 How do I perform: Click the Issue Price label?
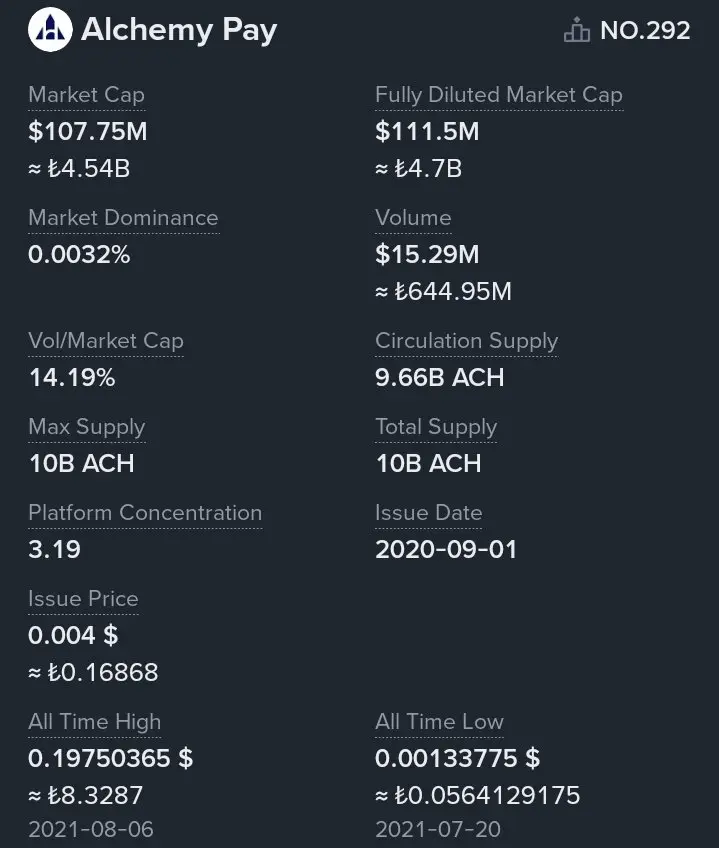pos(83,599)
